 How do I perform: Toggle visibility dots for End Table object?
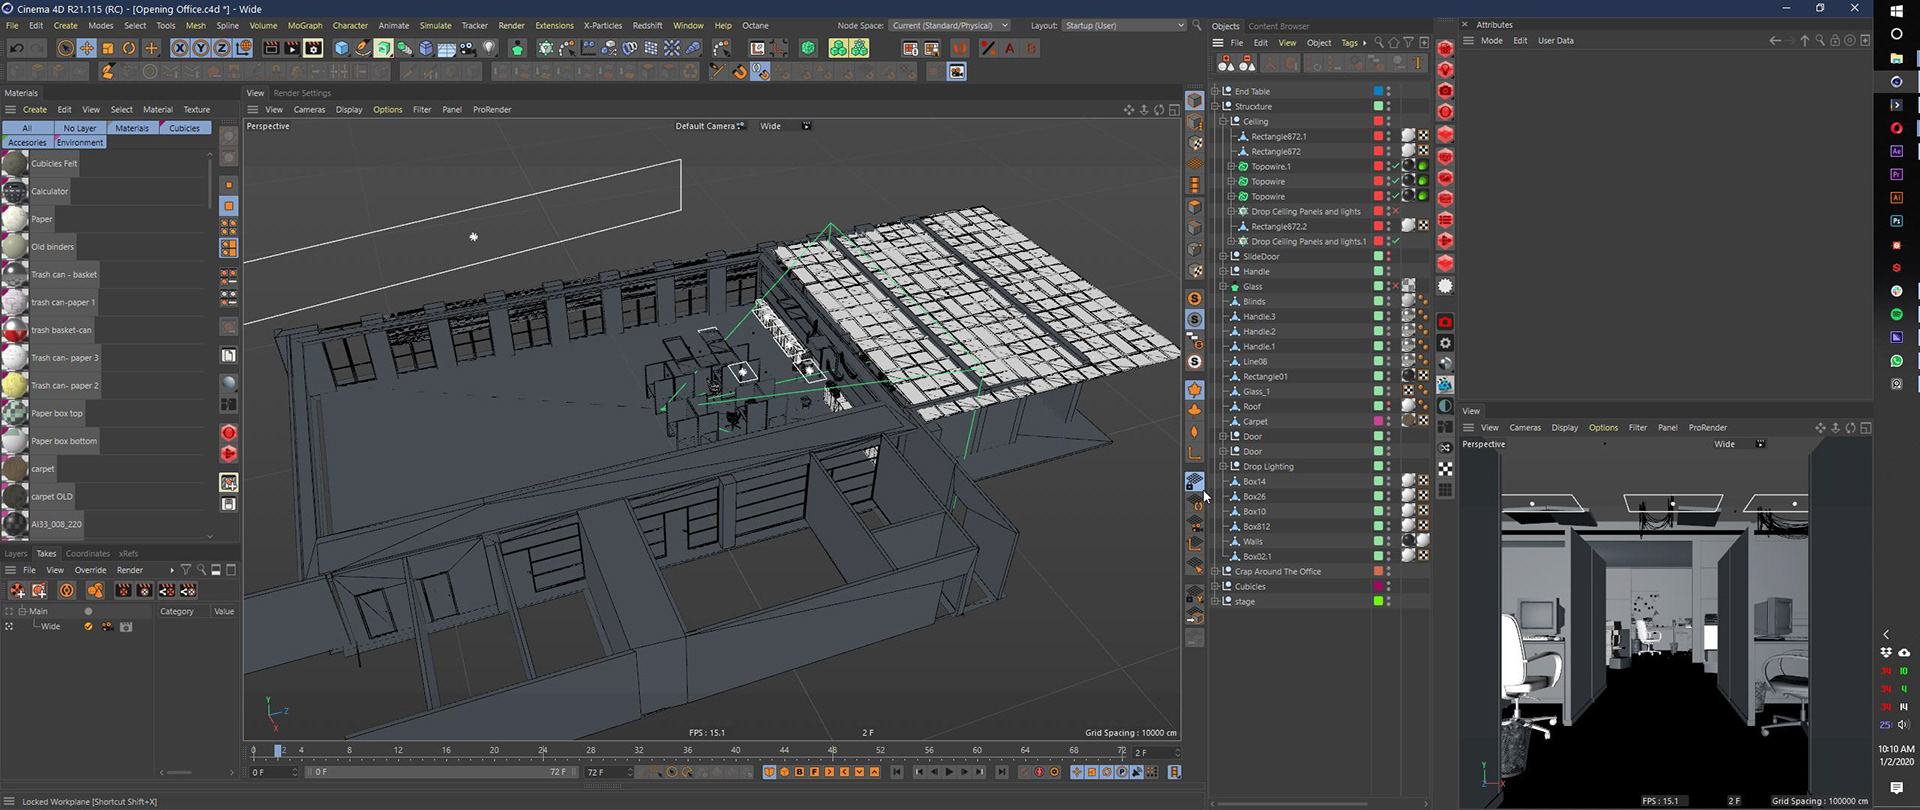pyautogui.click(x=1389, y=91)
